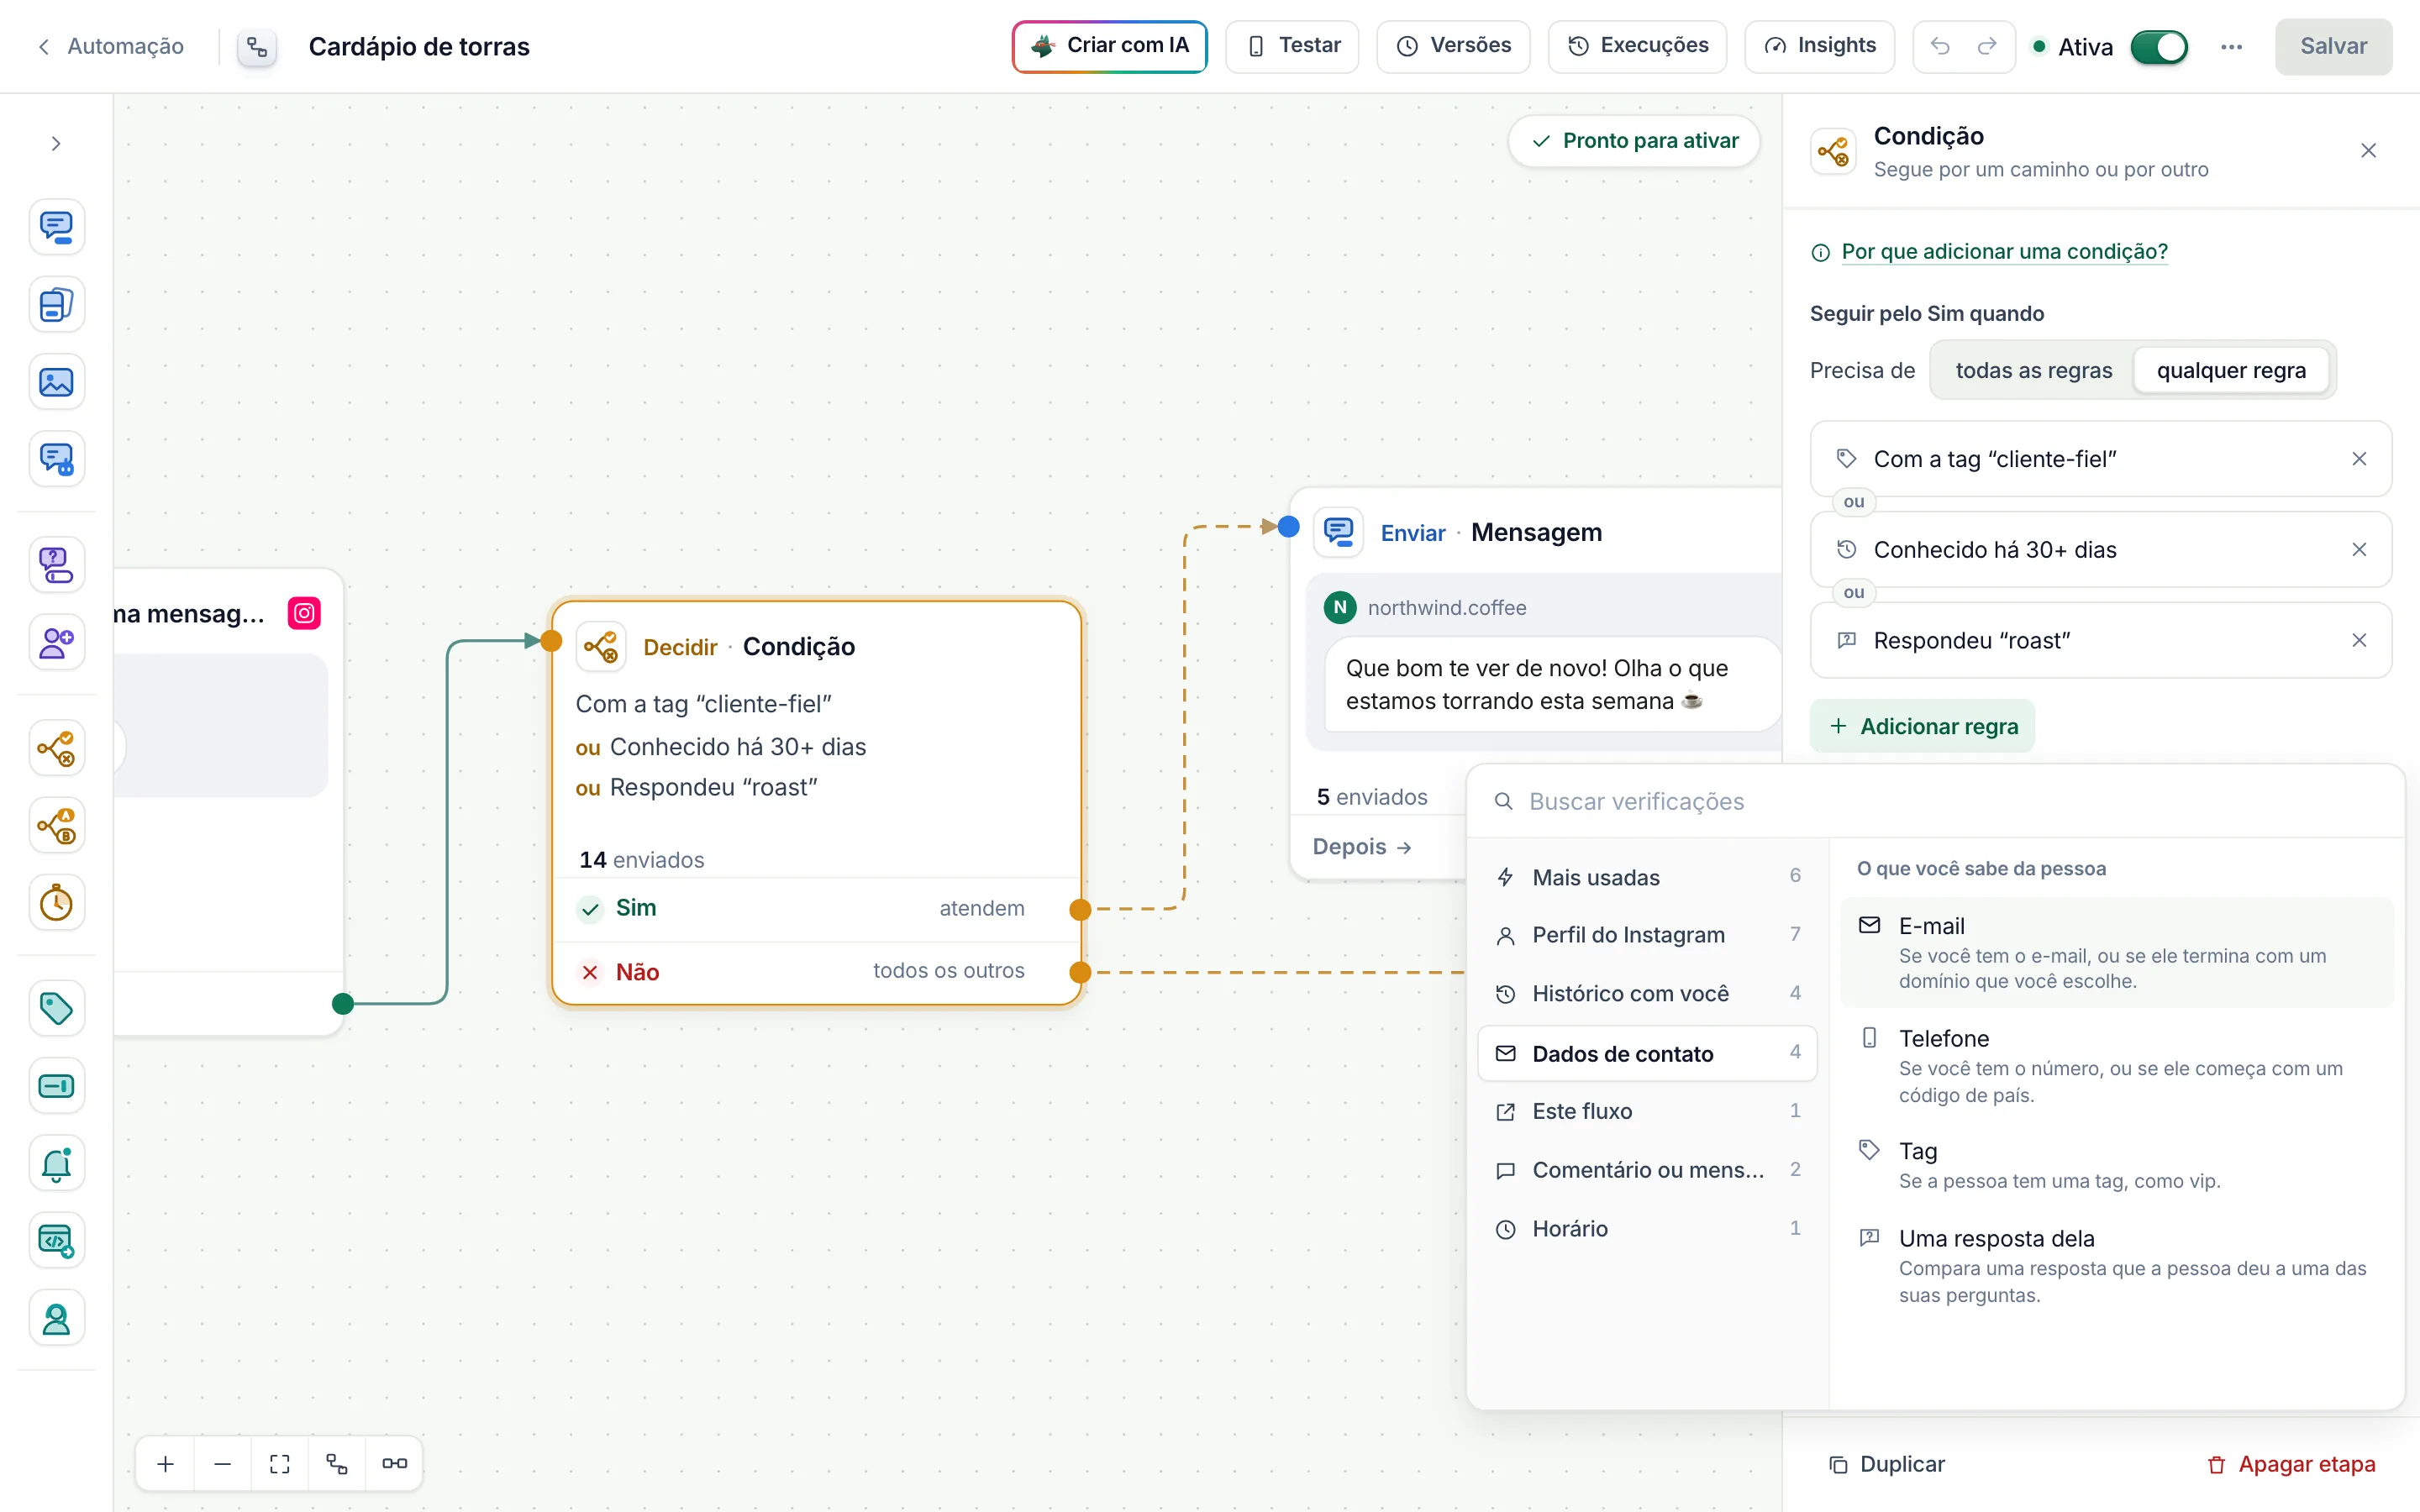Select the image step icon in sidebar
The height and width of the screenshot is (1512, 2420).
(x=56, y=382)
